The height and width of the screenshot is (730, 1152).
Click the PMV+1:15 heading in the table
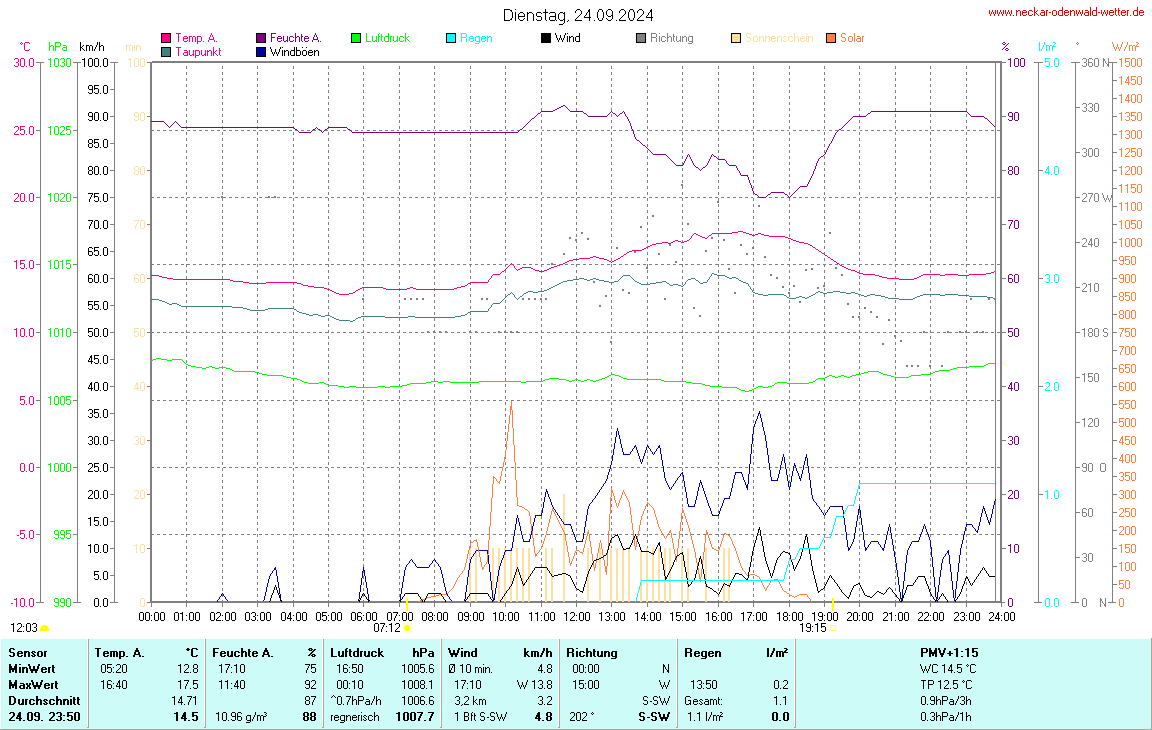949,652
